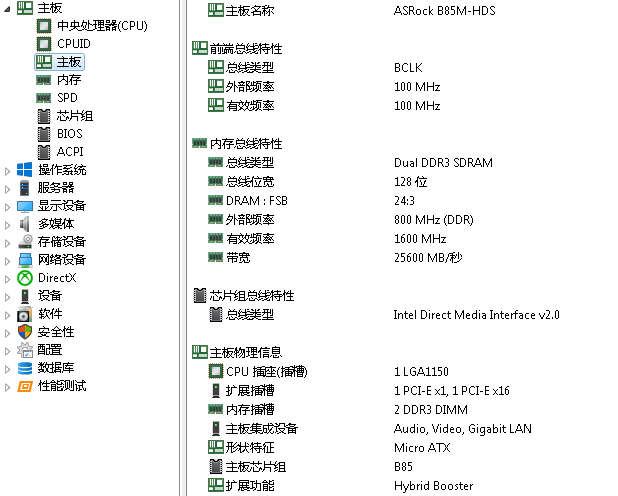
Task: Click the ACPI chip icon
Action: click(x=44, y=152)
